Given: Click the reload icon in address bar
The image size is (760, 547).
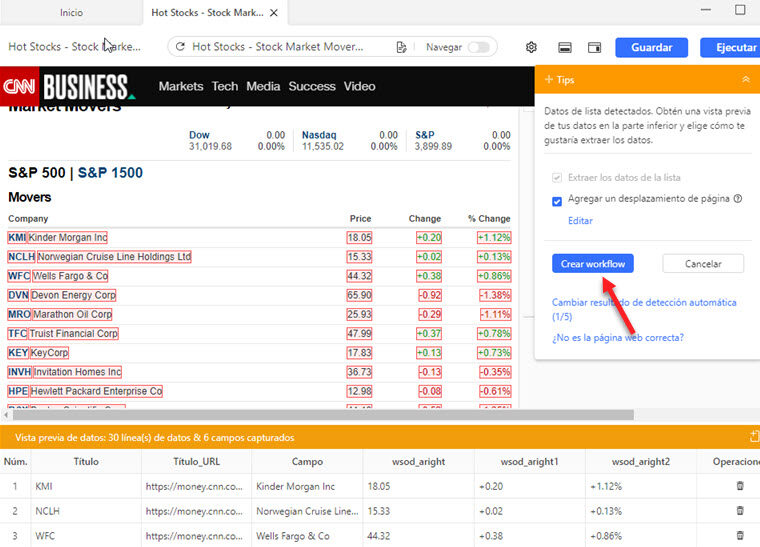Looking at the screenshot, I should (180, 47).
